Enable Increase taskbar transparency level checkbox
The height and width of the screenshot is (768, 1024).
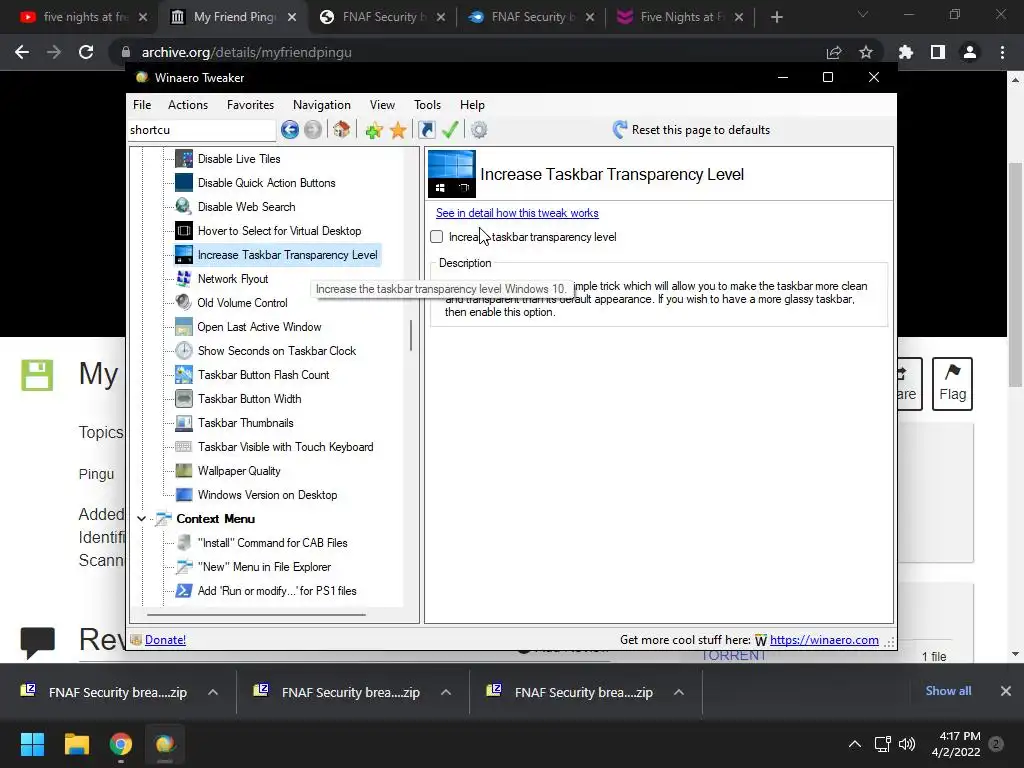(x=437, y=237)
